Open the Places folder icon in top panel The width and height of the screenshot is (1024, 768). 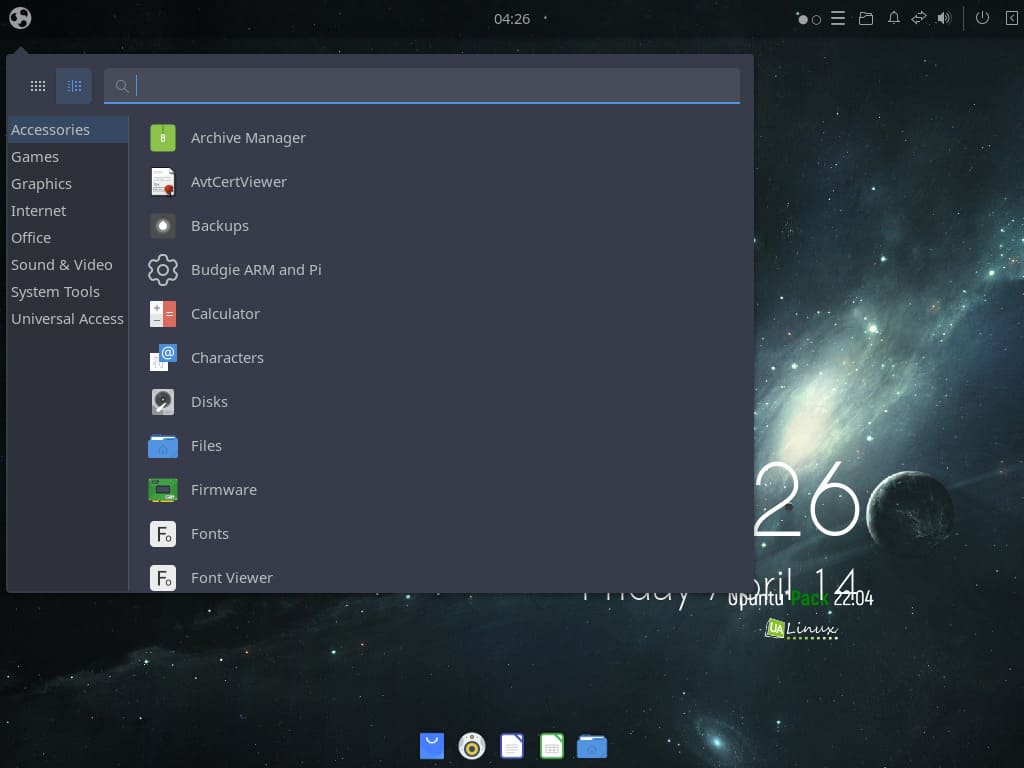866,18
